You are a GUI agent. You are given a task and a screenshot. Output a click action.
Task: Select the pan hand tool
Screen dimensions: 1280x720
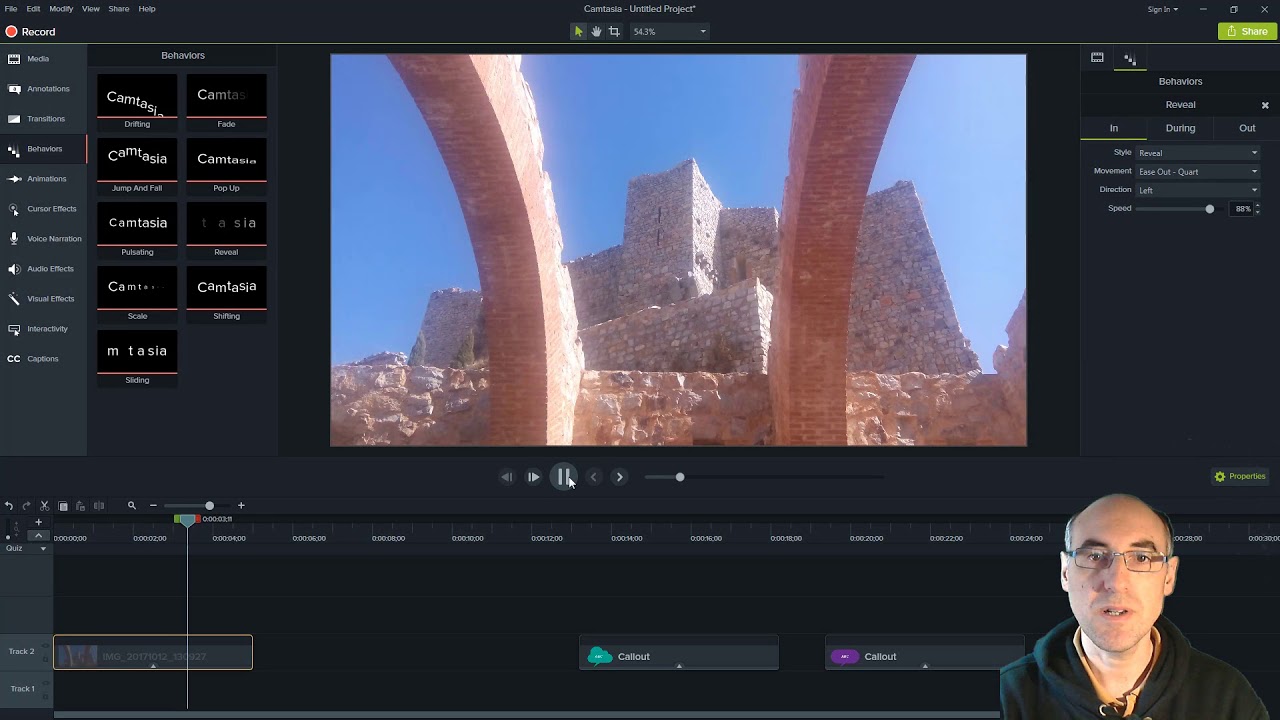tap(596, 31)
